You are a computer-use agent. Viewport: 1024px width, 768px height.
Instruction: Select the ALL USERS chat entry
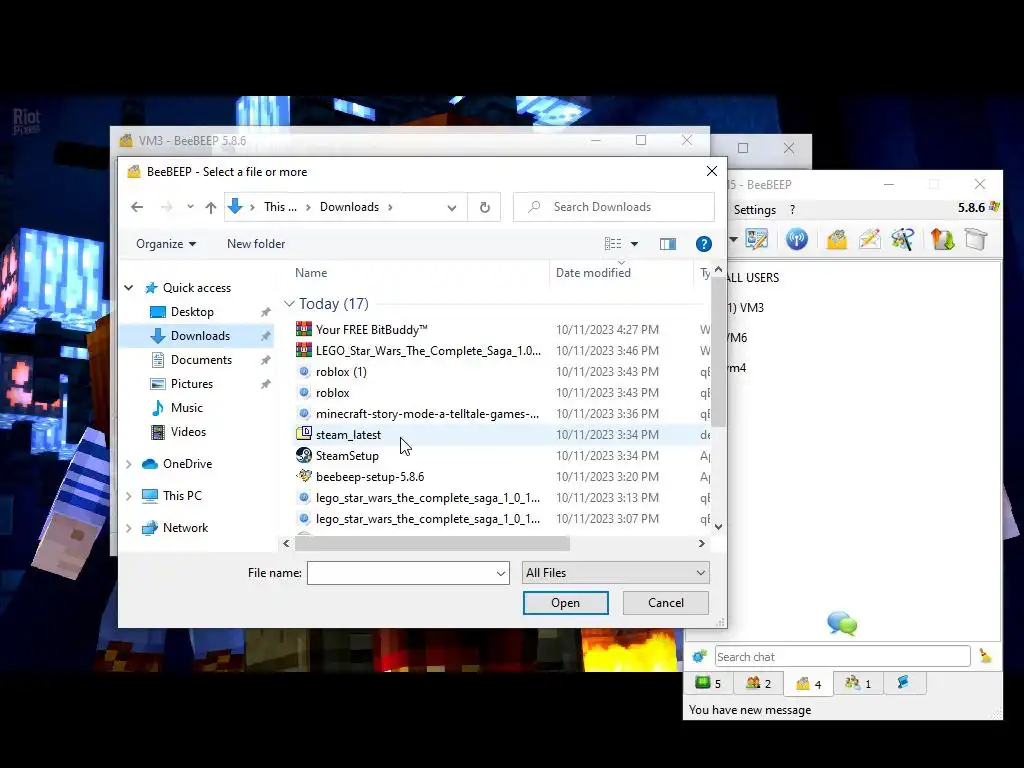point(753,278)
